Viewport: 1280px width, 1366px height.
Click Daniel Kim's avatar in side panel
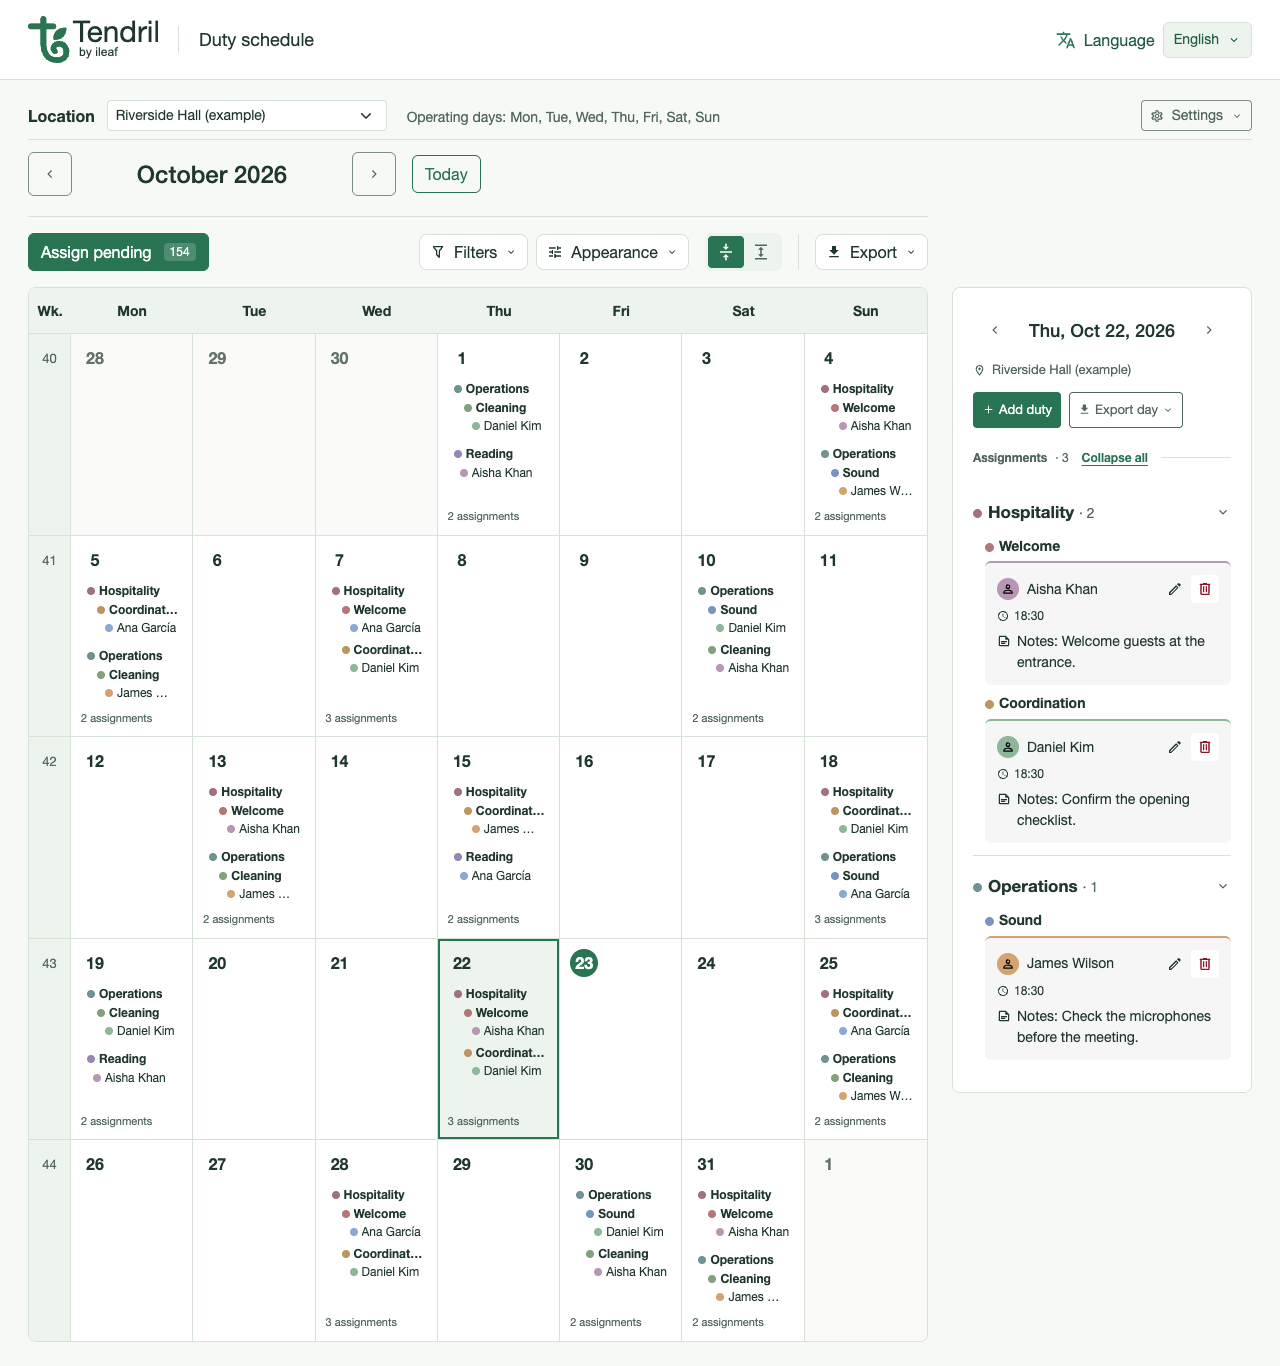click(x=1008, y=747)
